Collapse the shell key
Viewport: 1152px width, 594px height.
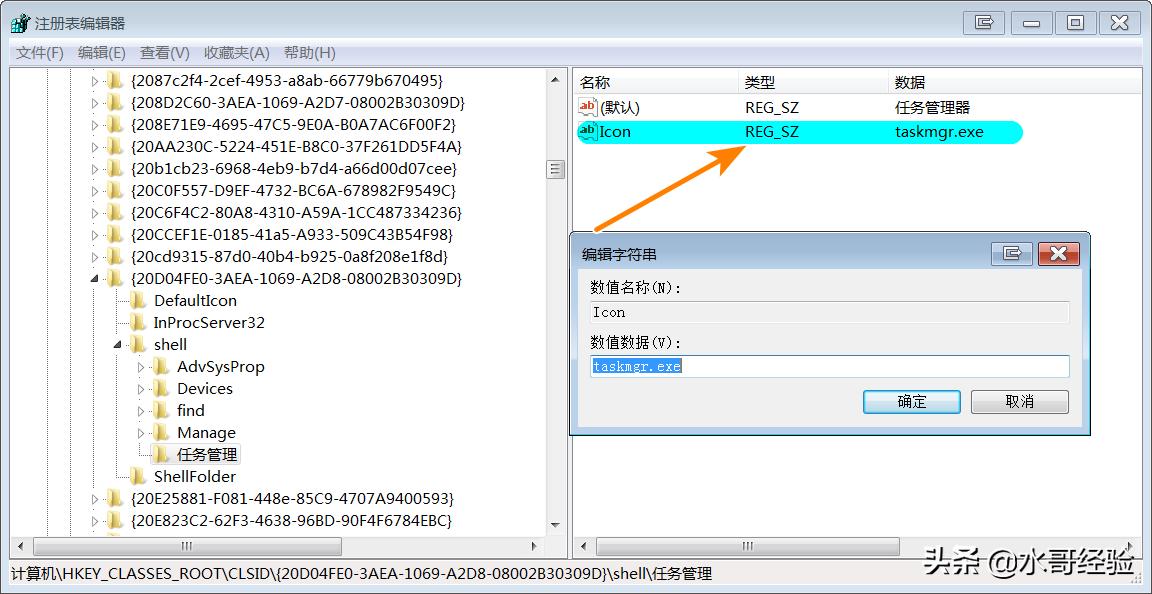pos(118,345)
